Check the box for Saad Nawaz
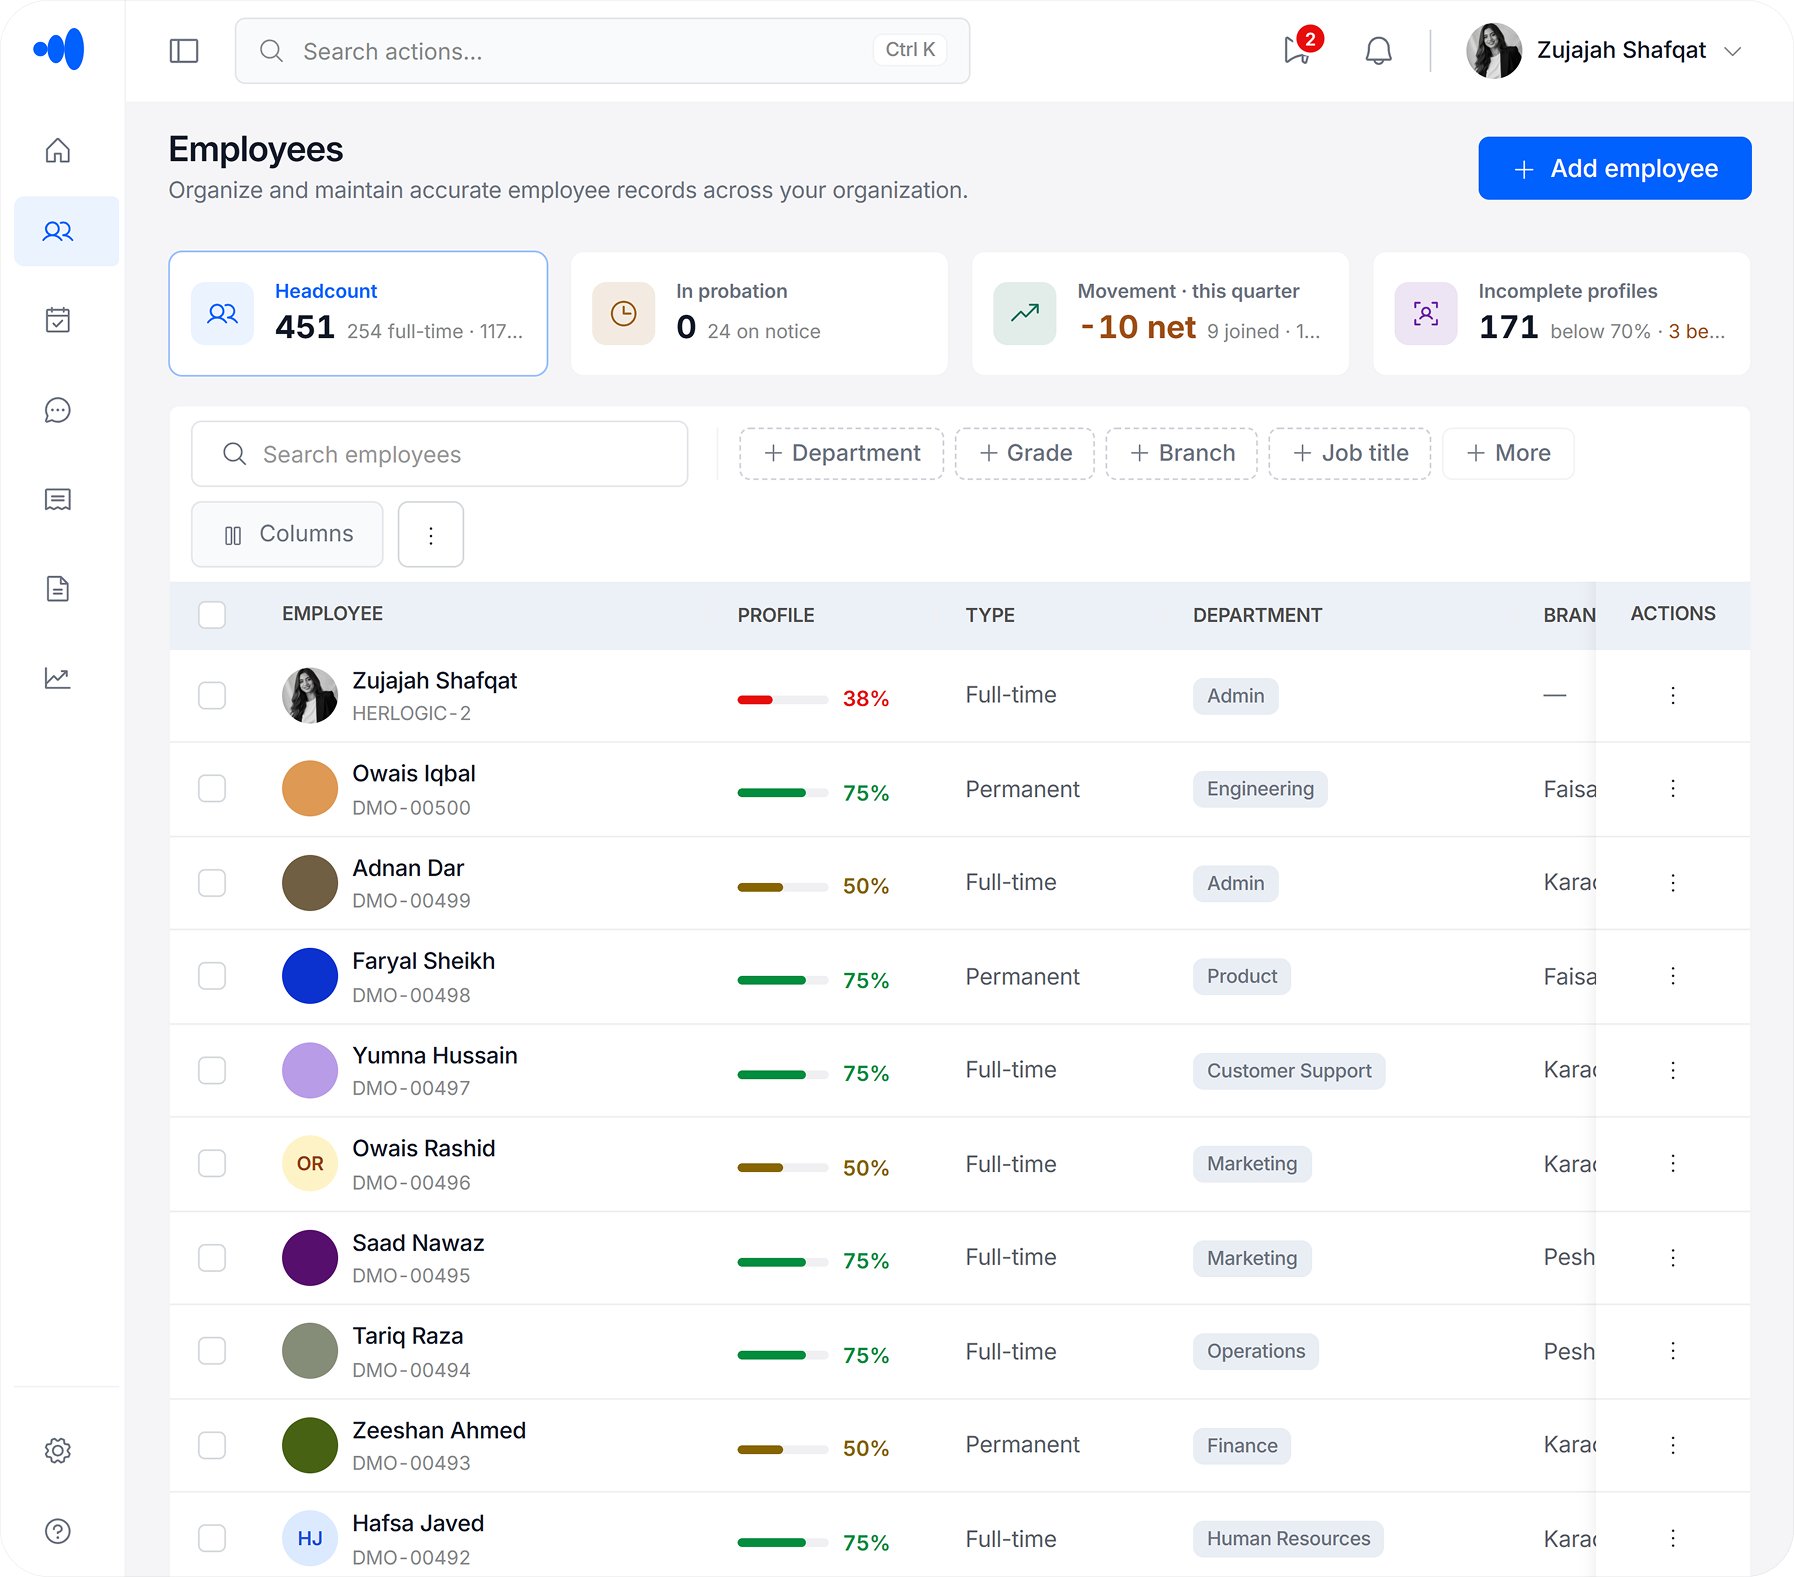 212,1258
